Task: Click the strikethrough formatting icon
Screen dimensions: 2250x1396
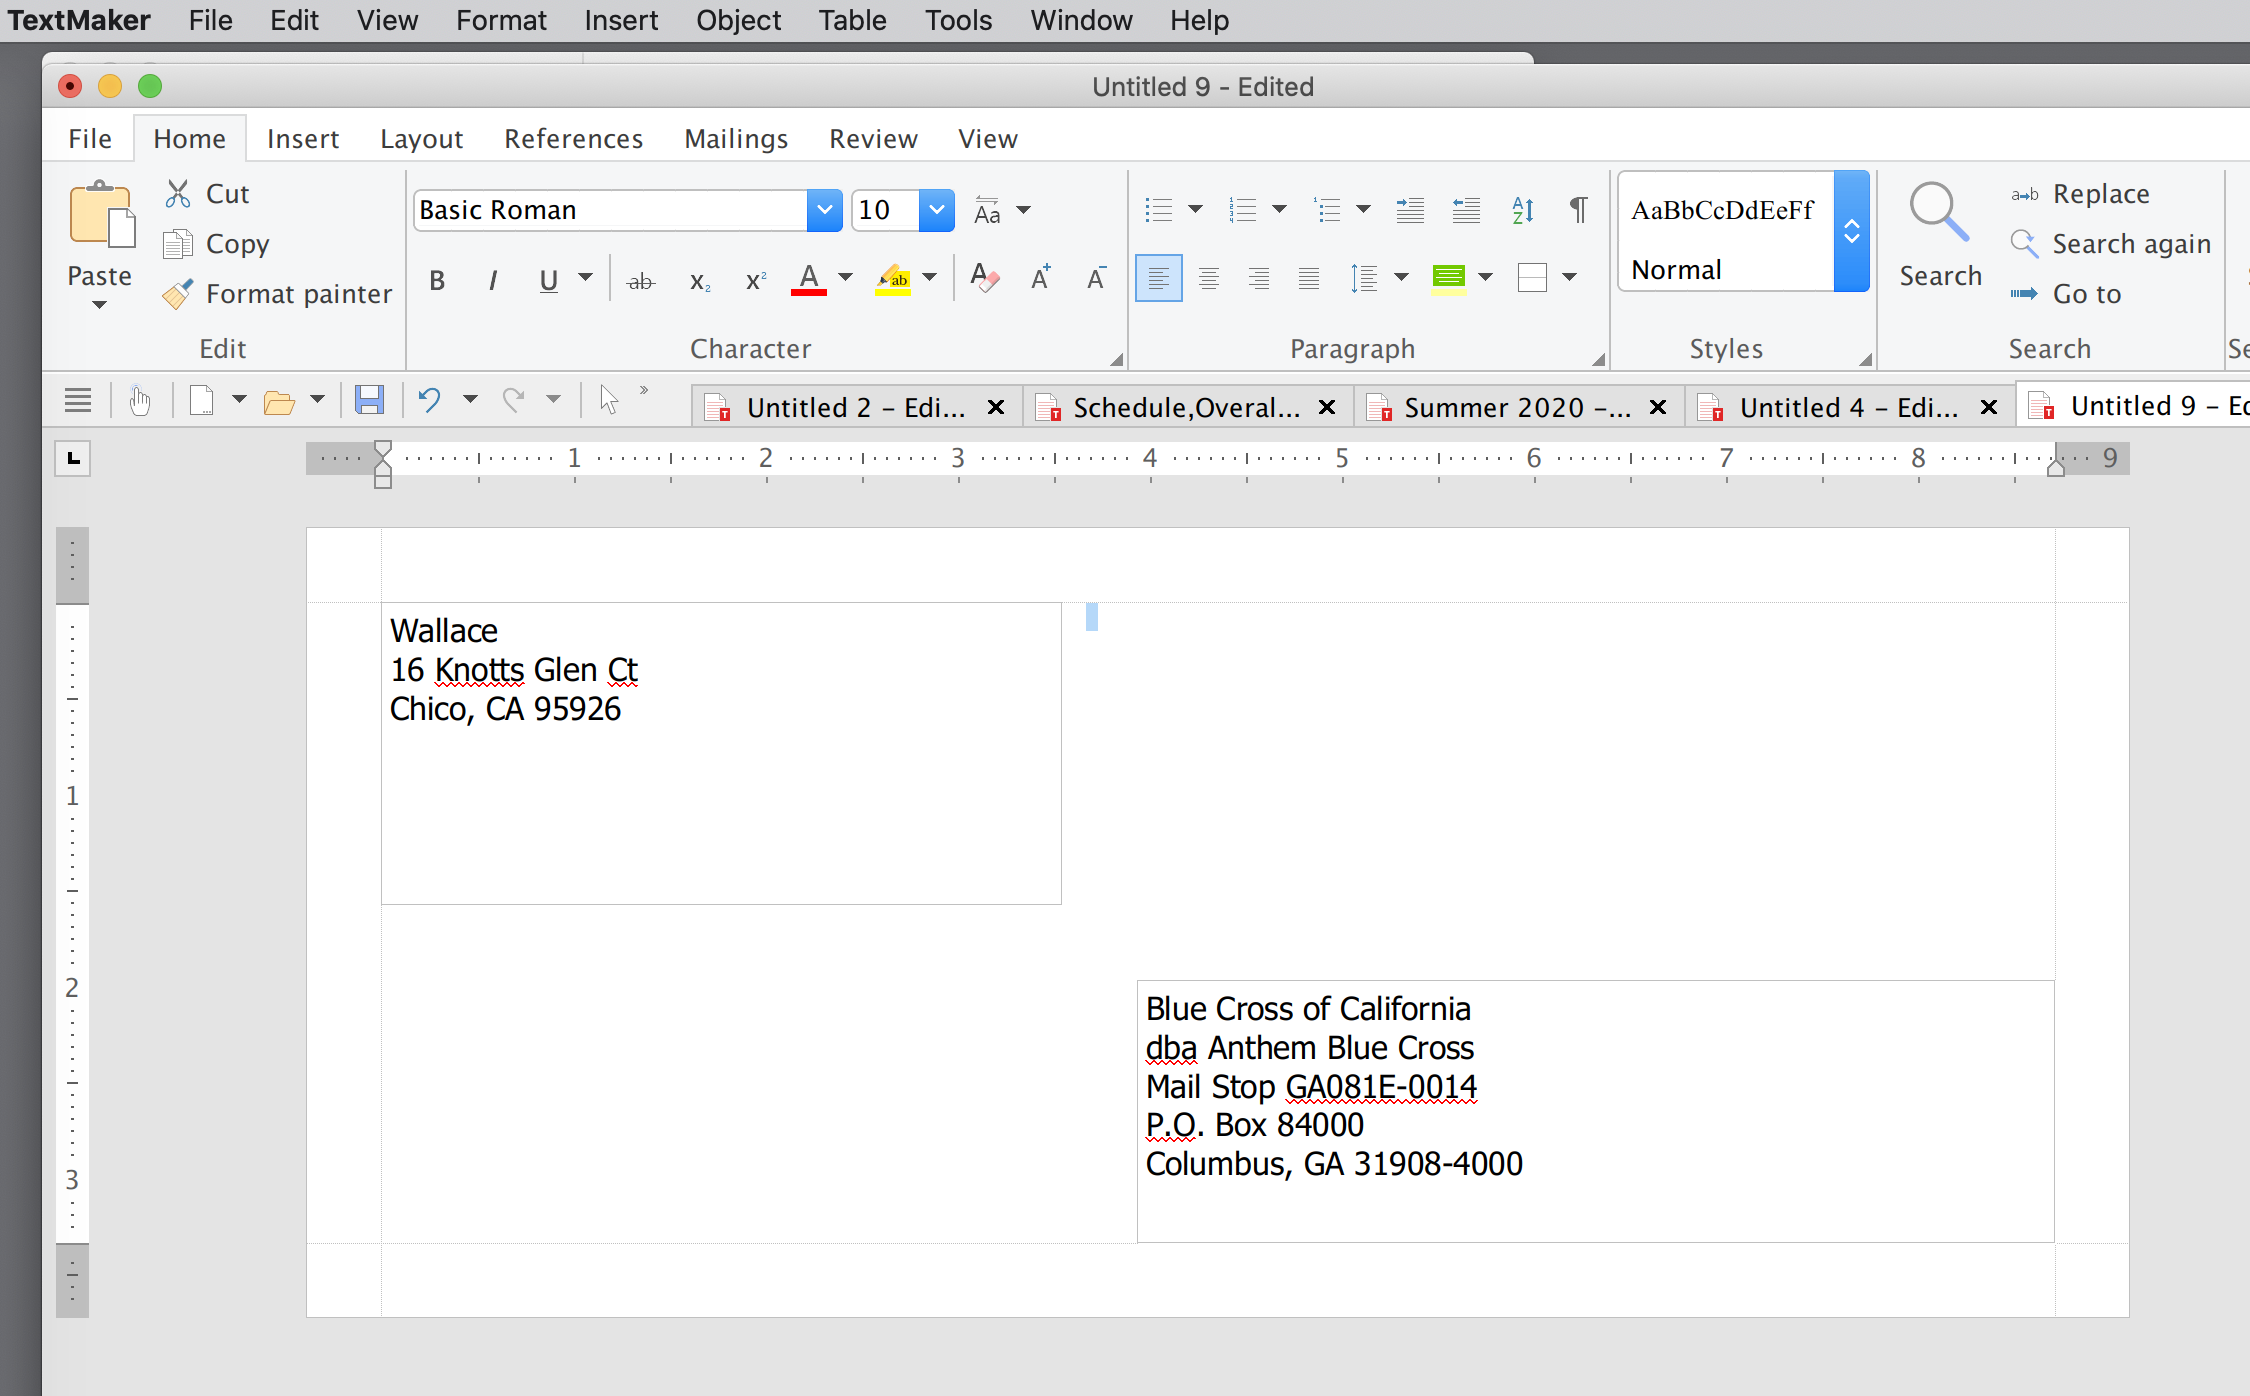Action: tap(640, 281)
